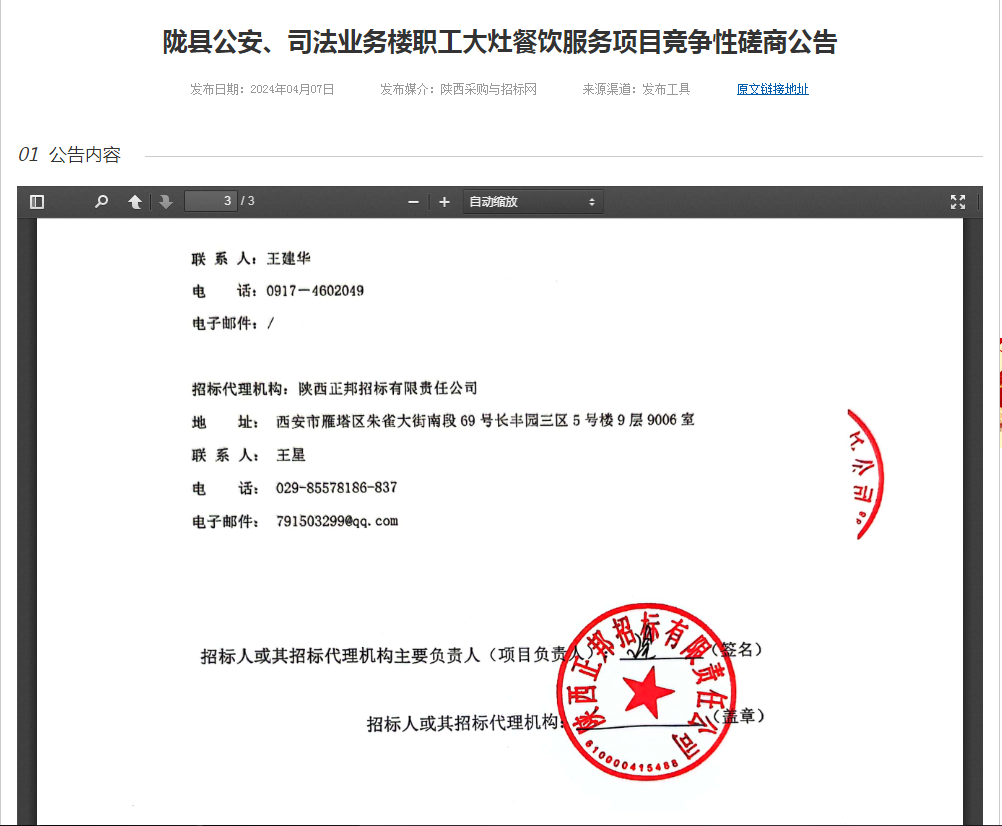1002x826 pixels.
Task: Click the announcement title heading text
Action: pos(500,42)
